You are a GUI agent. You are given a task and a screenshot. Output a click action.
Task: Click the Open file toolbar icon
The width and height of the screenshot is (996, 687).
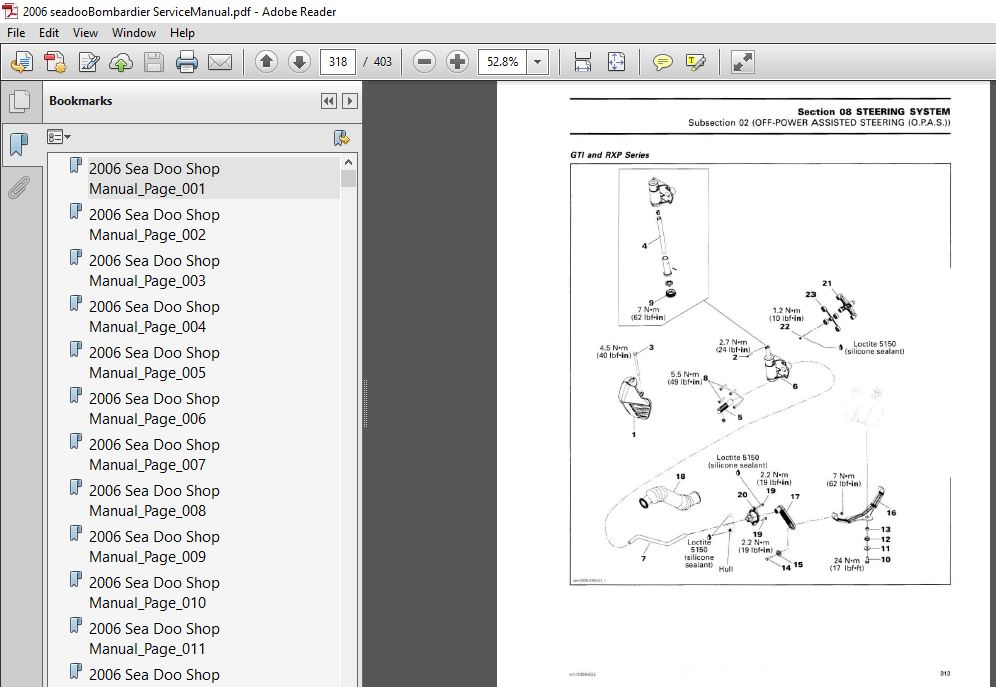pos(22,62)
